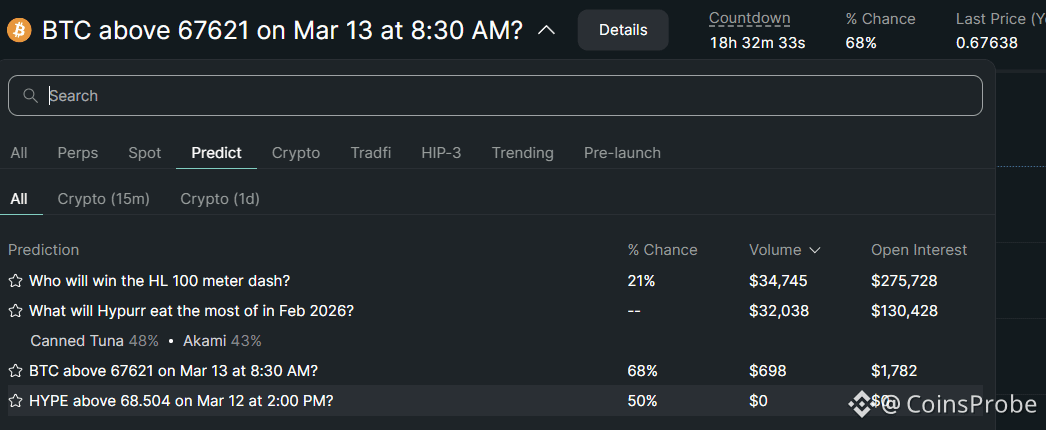Open the HIP-3 tab
The image size is (1046, 430).
coord(441,153)
